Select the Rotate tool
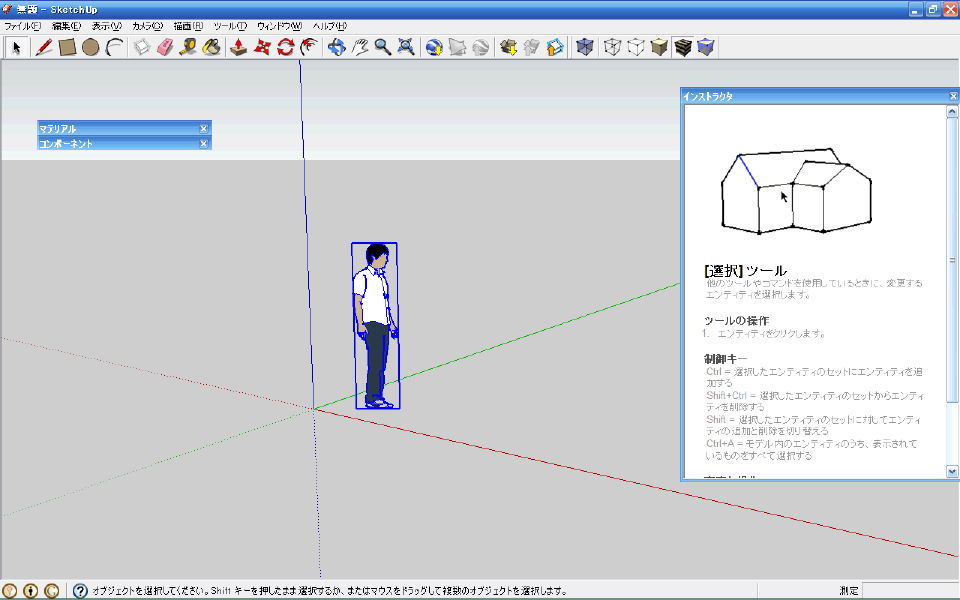 click(285, 47)
